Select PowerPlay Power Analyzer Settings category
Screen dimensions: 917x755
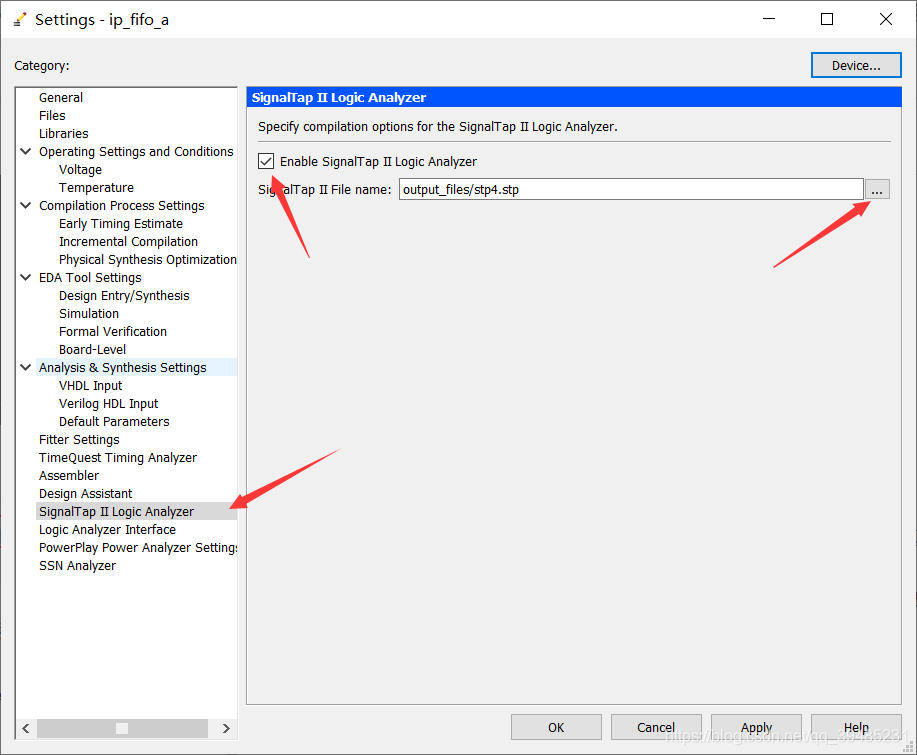pyautogui.click(x=138, y=548)
